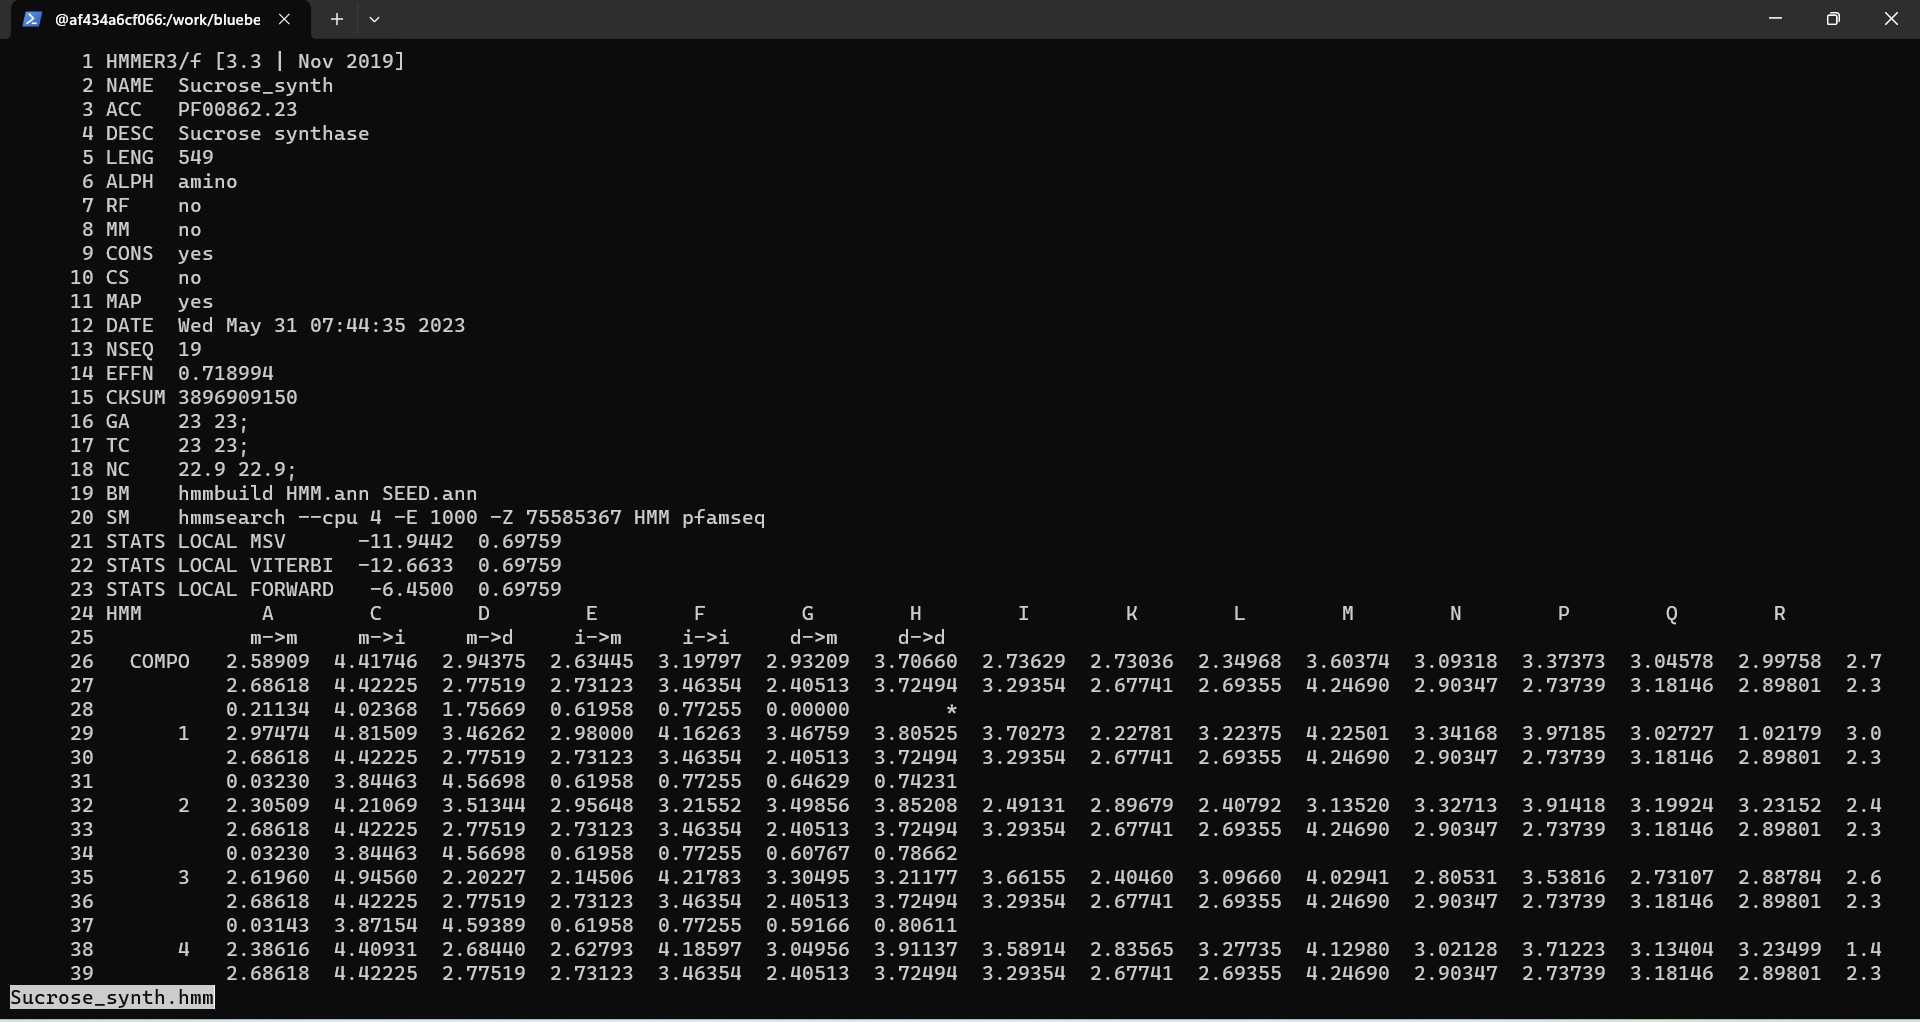Click the EFFN value '0.718994'

(x=226, y=373)
